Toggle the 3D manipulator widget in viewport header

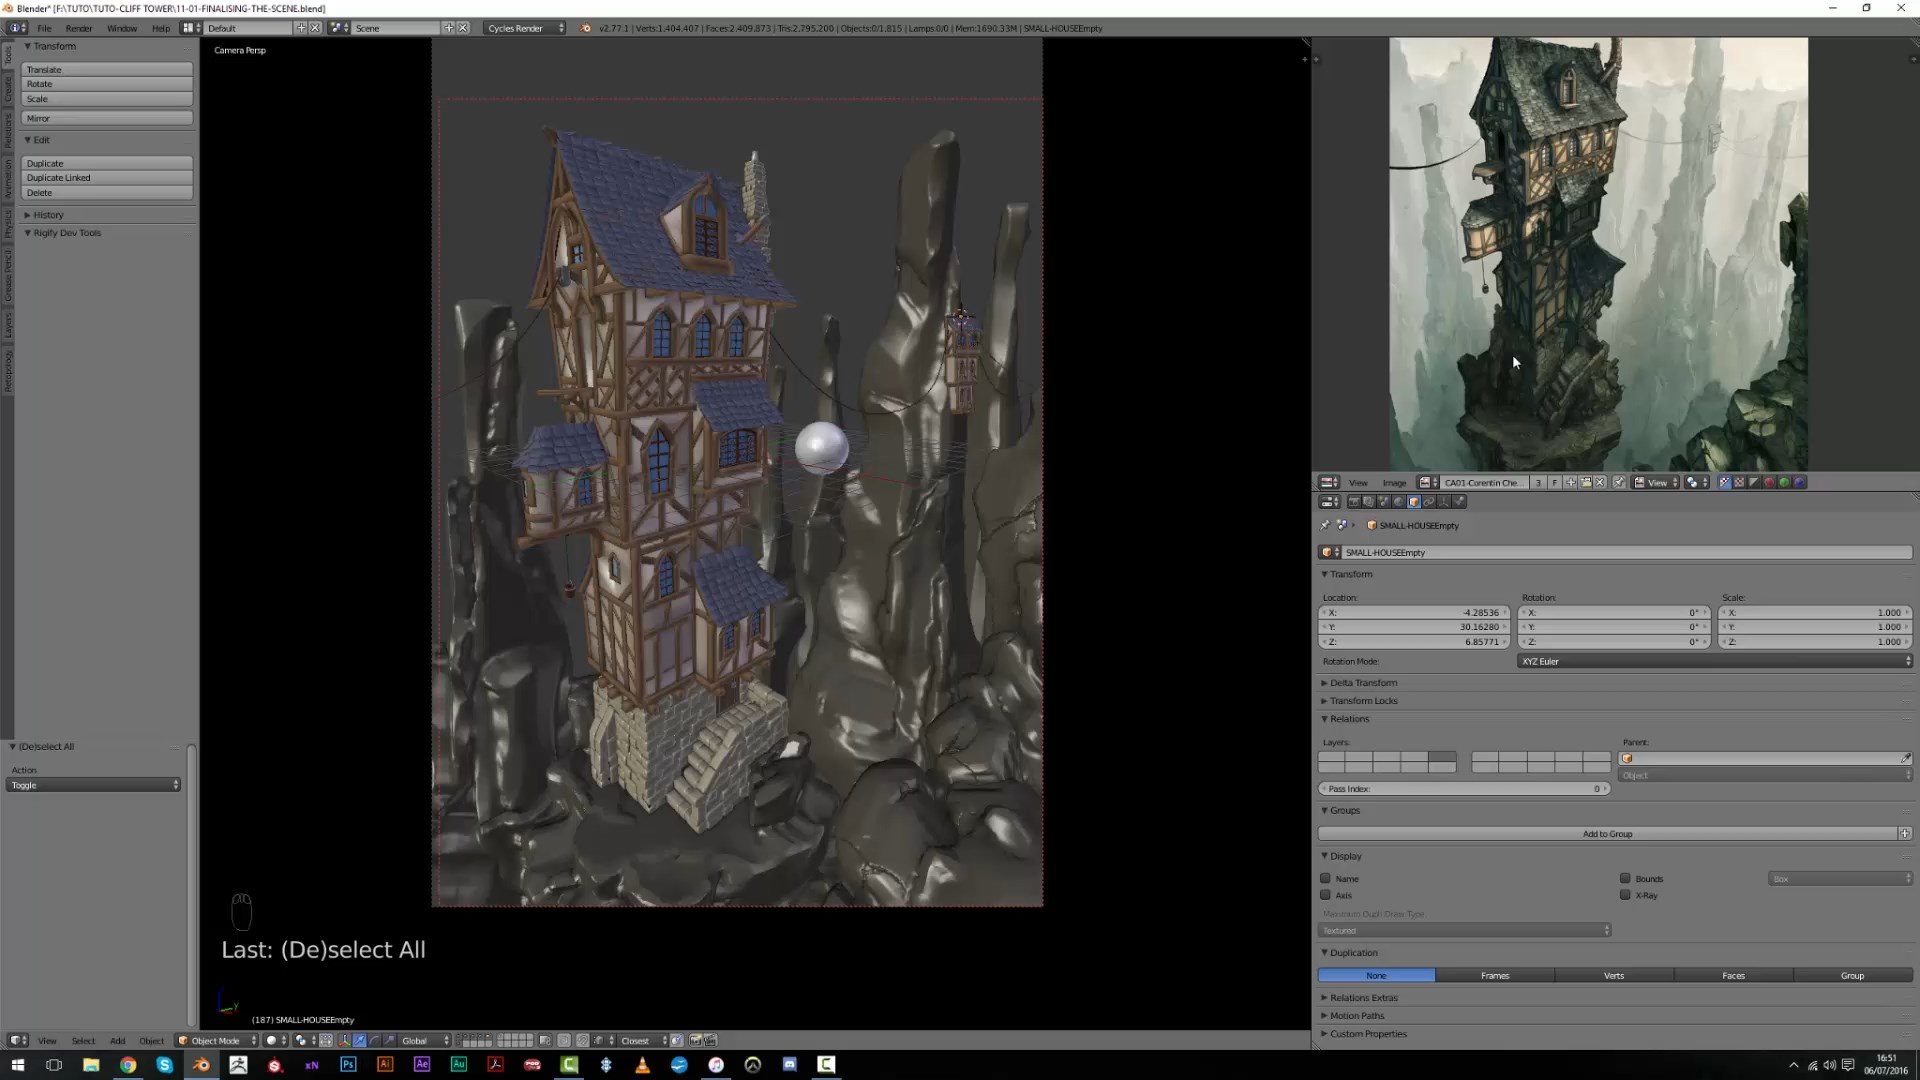coord(344,1040)
